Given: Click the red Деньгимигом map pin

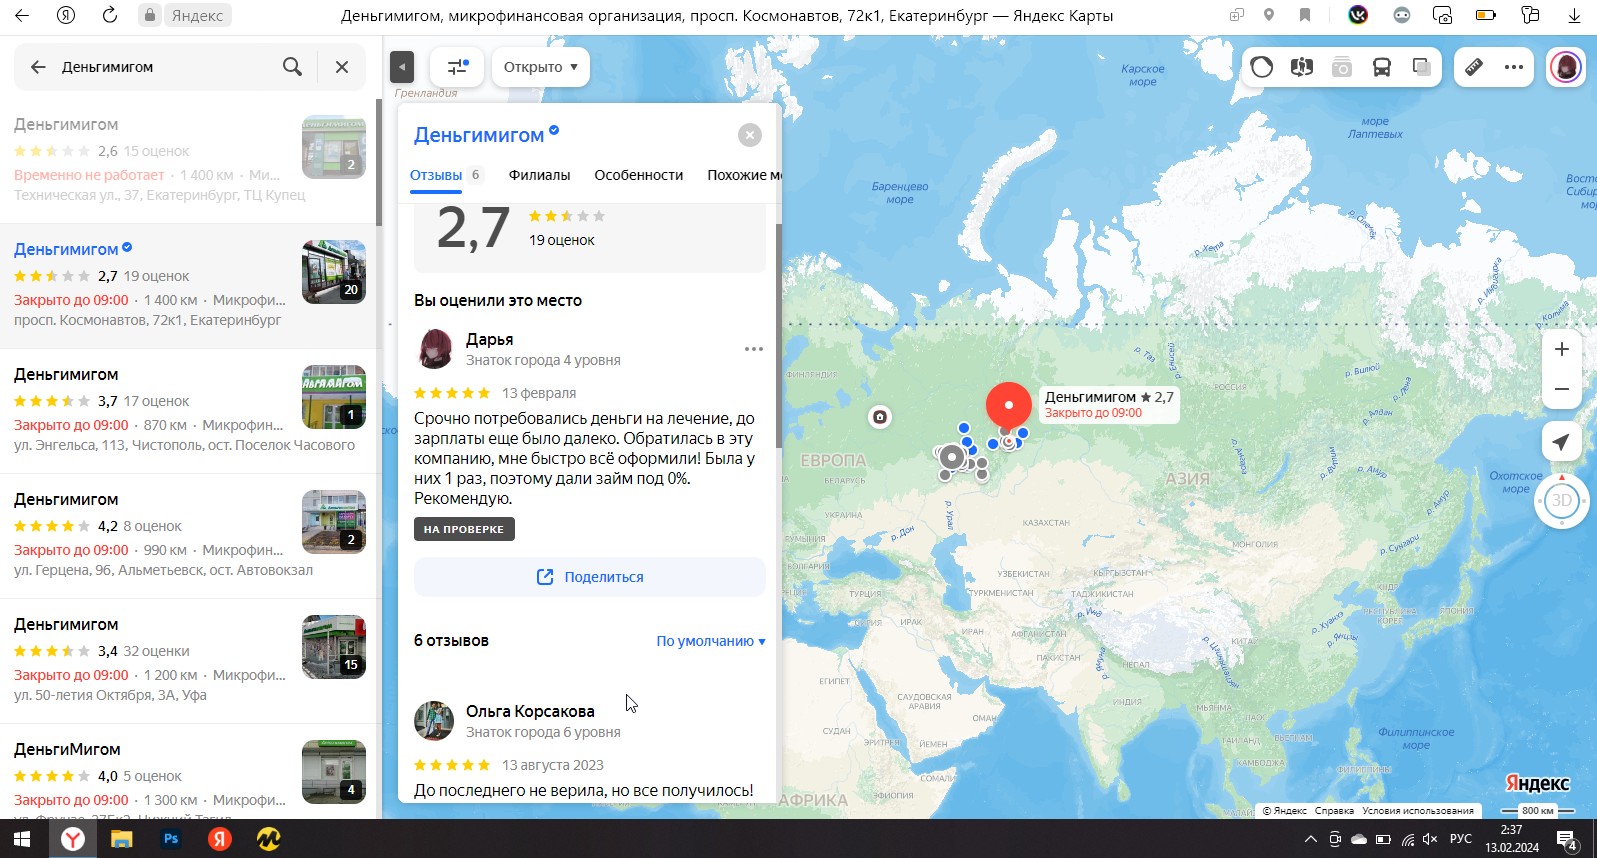Looking at the screenshot, I should click(1008, 405).
